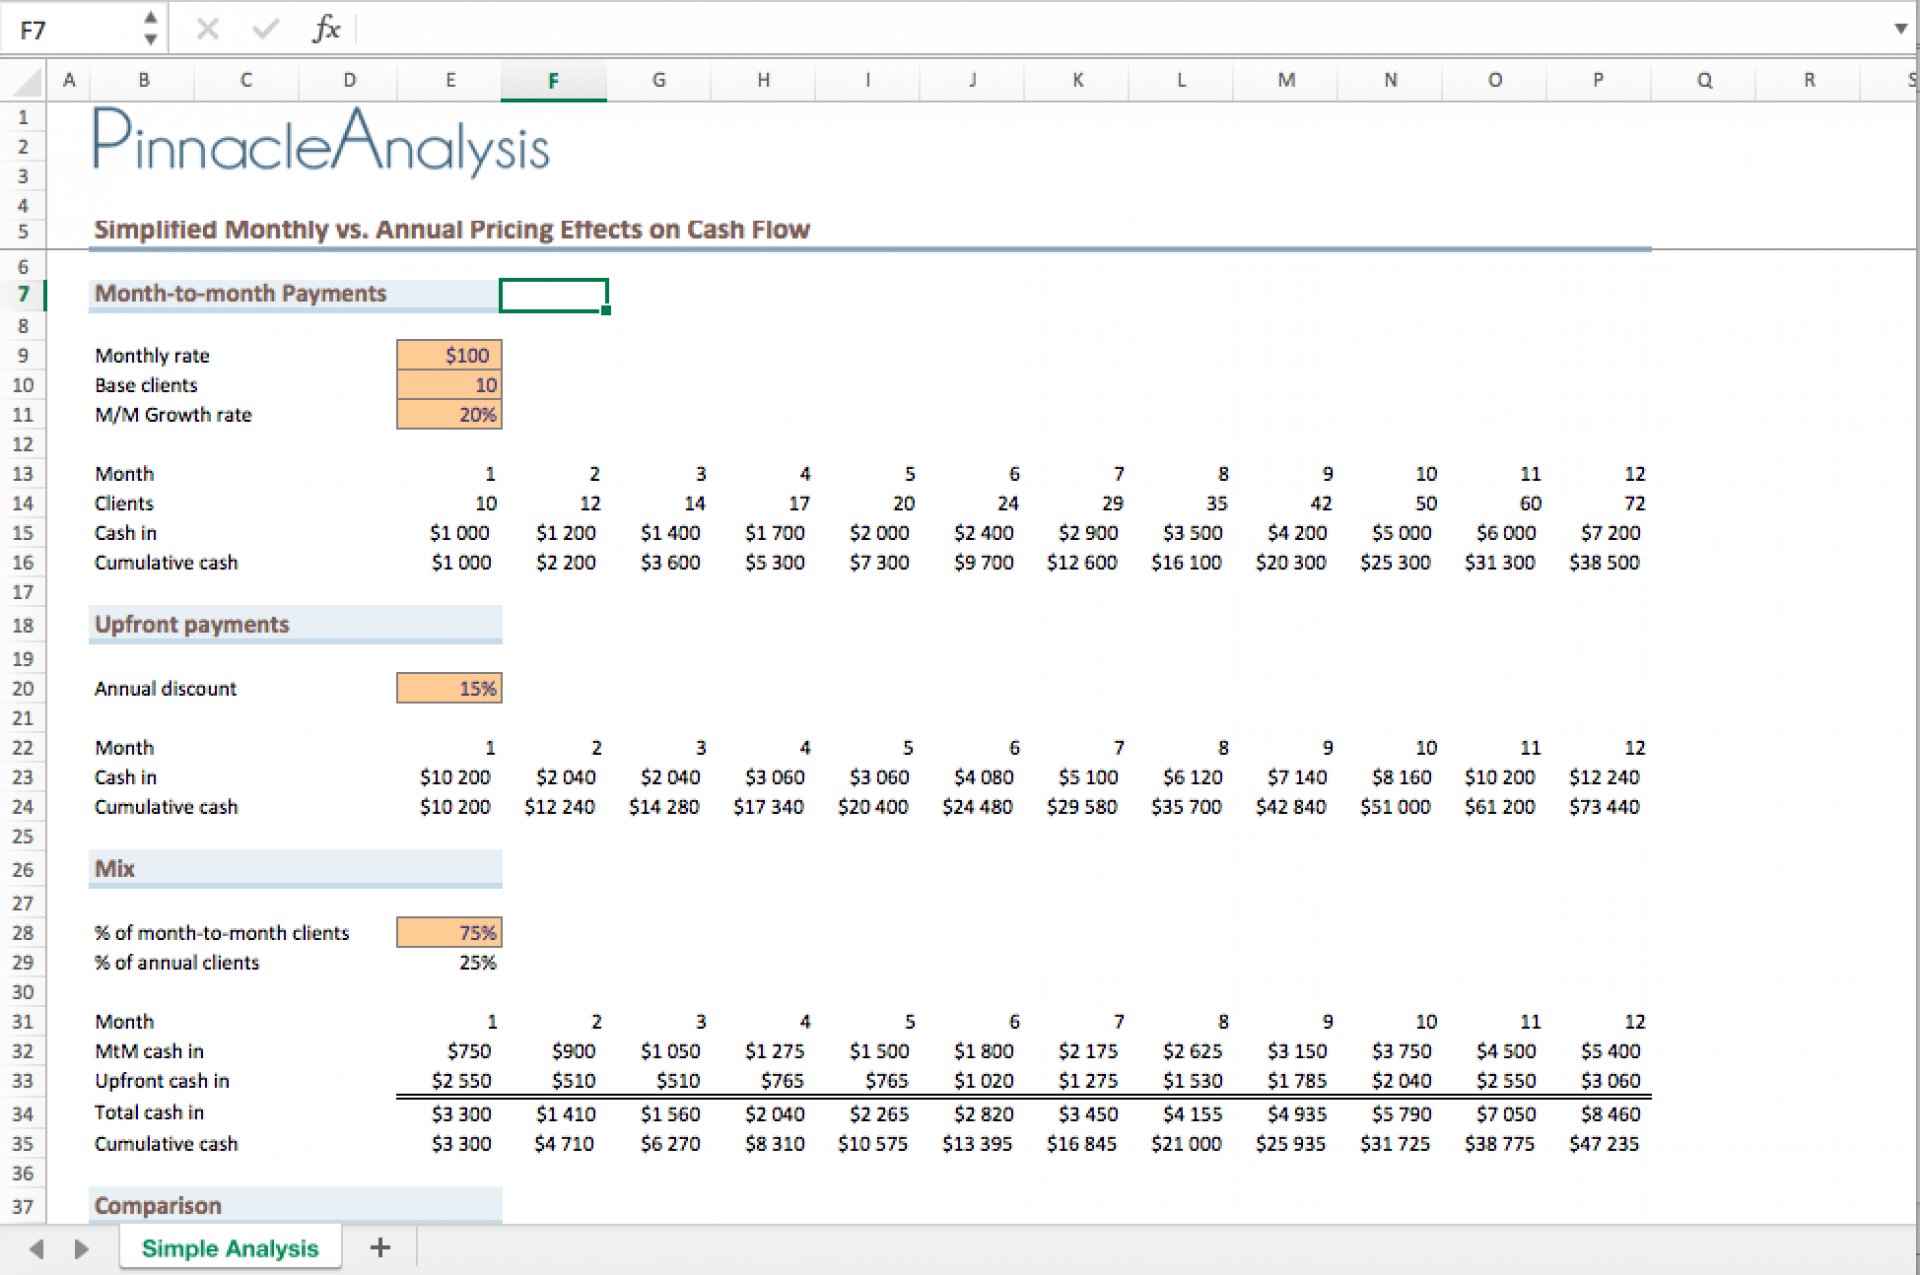
Task: Select column R header
Action: click(x=1808, y=81)
